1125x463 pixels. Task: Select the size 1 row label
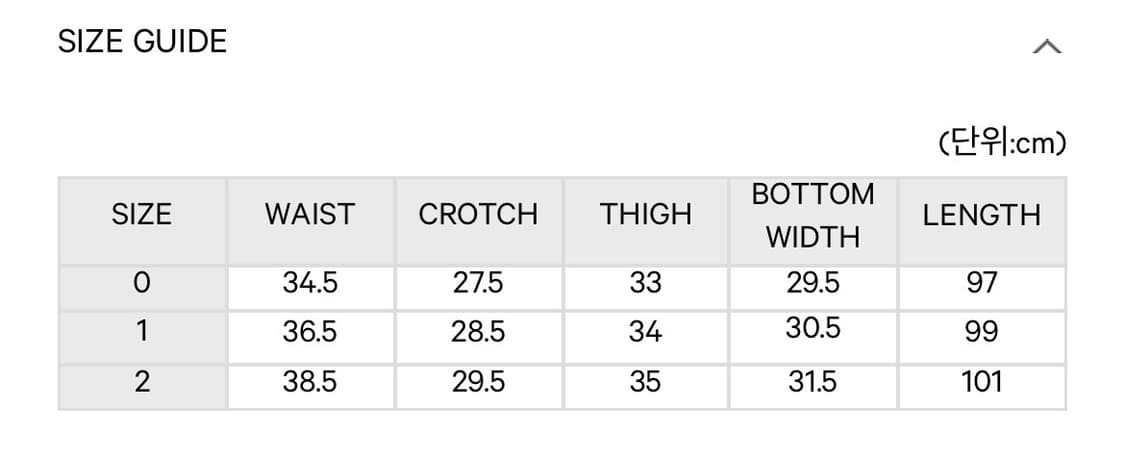point(142,332)
